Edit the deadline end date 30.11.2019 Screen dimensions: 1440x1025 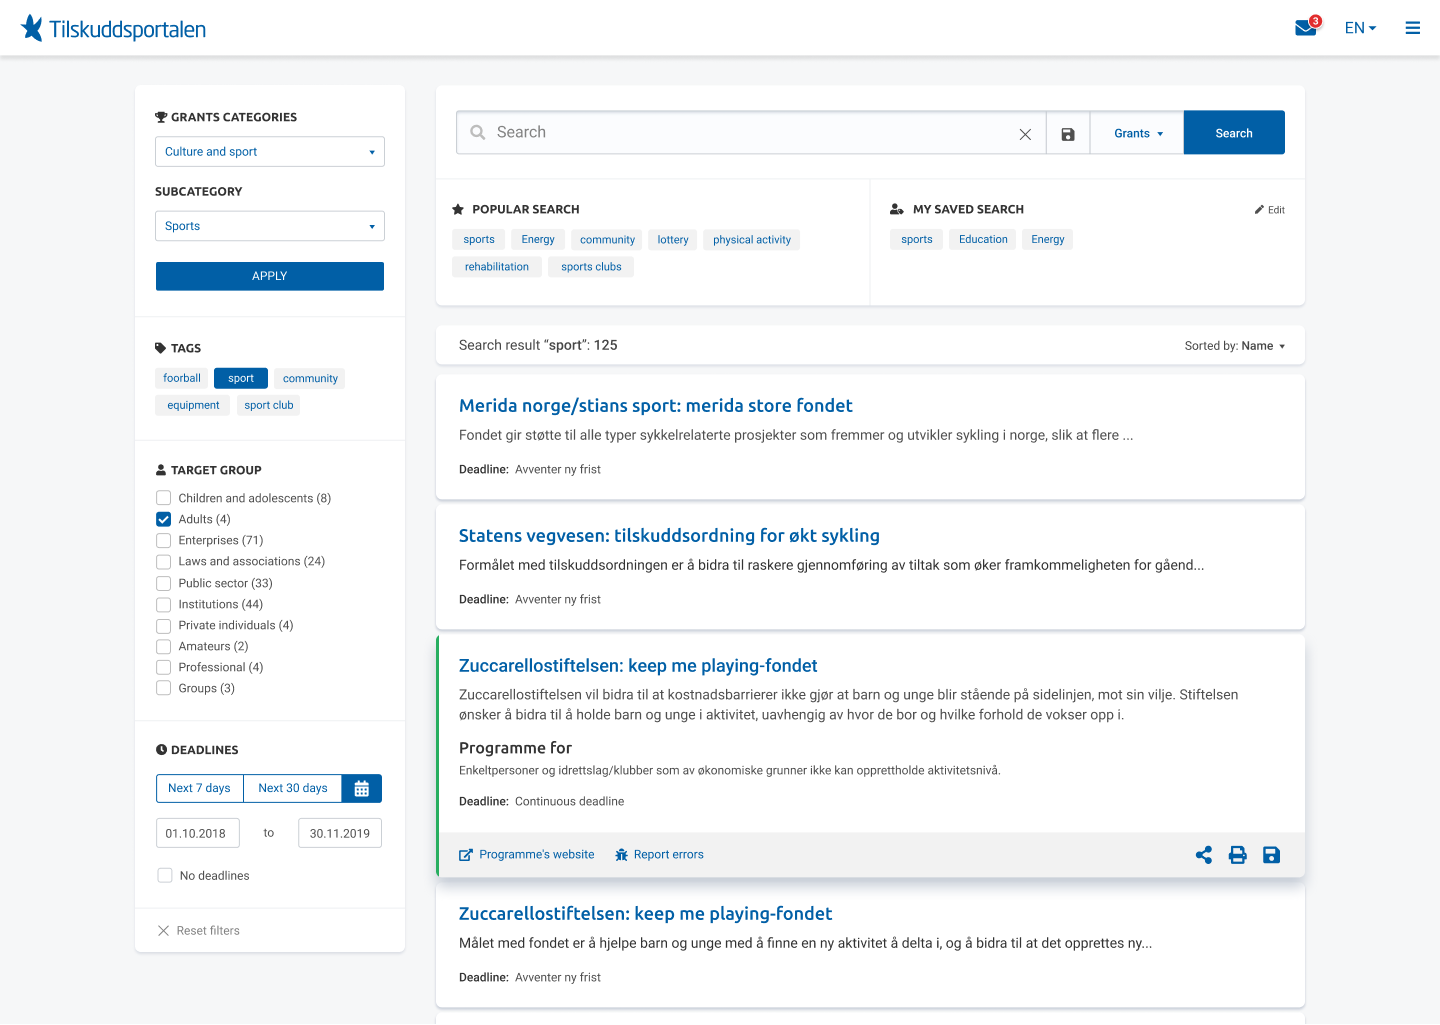[340, 833]
